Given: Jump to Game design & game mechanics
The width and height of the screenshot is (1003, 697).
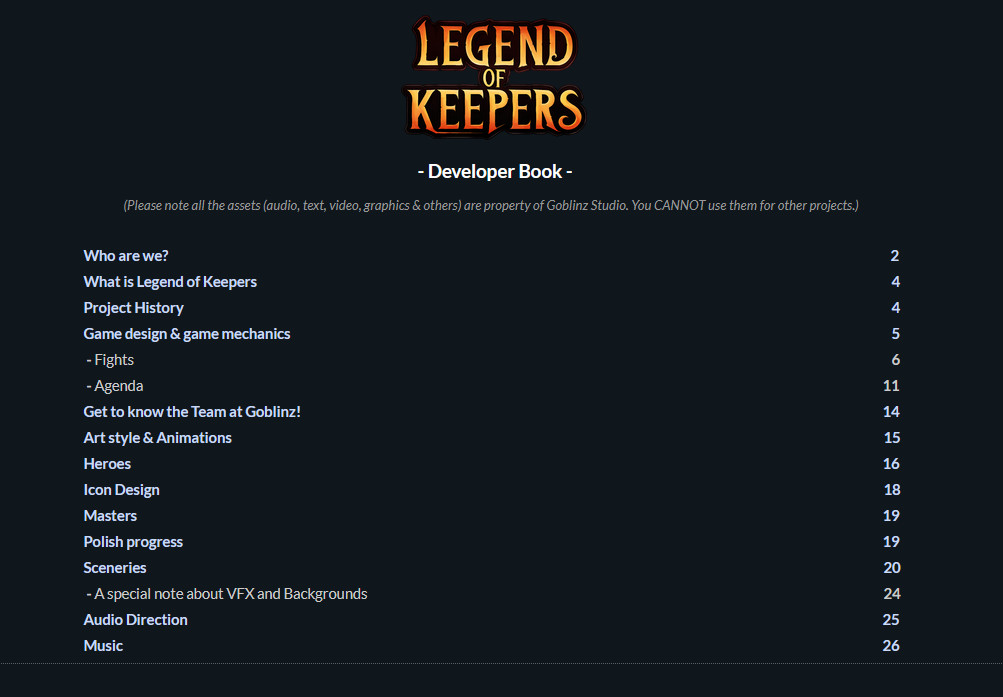Looking at the screenshot, I should (187, 334).
